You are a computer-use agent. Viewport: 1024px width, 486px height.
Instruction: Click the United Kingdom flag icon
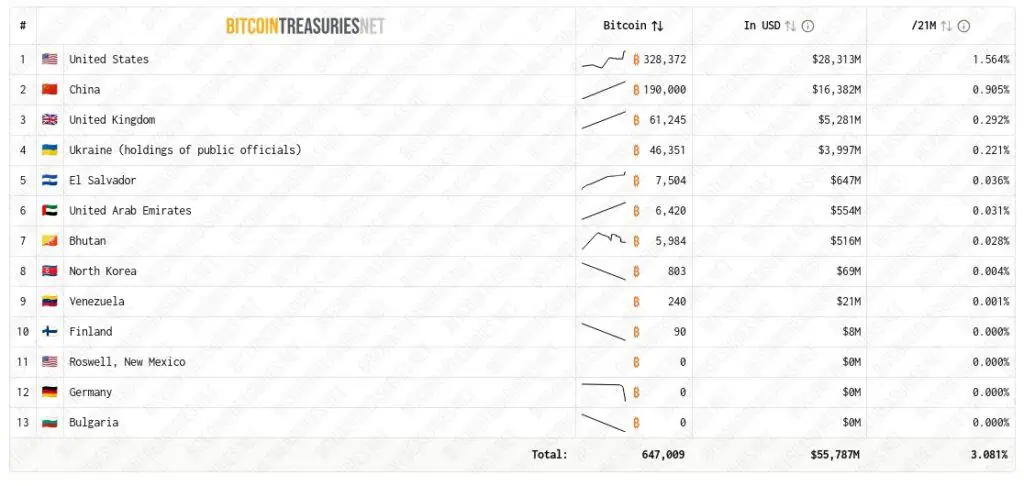[x=49, y=120]
